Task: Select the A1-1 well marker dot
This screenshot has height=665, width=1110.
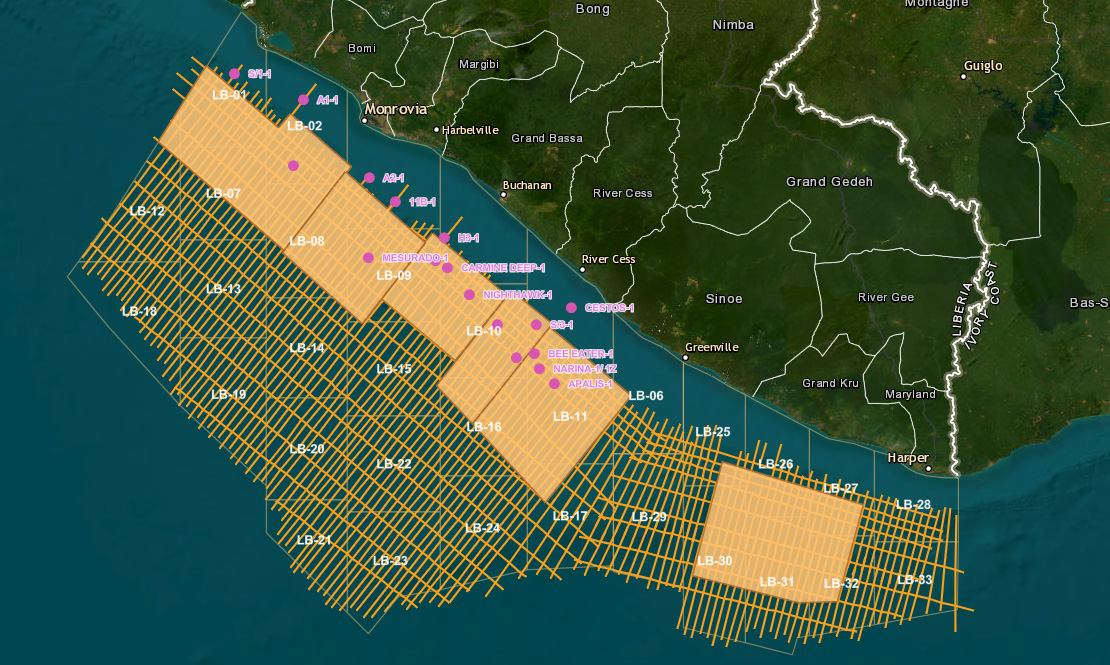Action: (x=303, y=100)
